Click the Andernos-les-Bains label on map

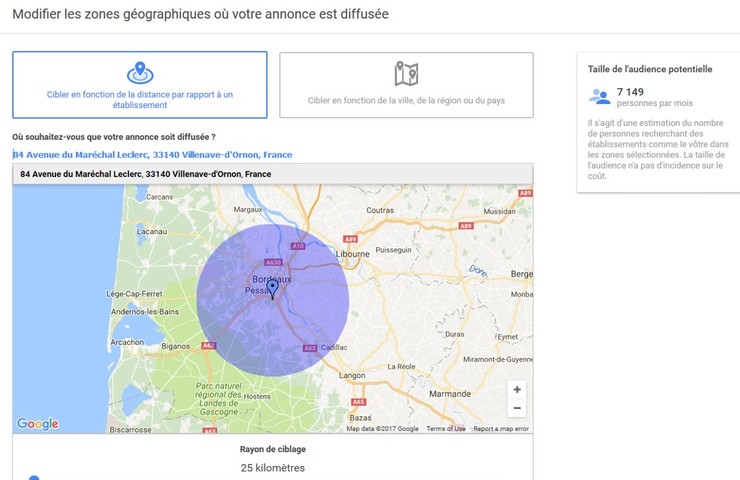[145, 312]
